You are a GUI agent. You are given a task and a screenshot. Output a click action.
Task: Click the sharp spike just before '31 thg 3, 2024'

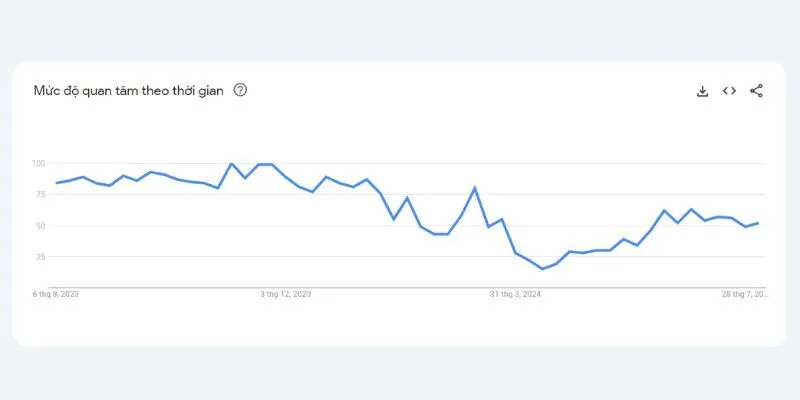coord(475,188)
